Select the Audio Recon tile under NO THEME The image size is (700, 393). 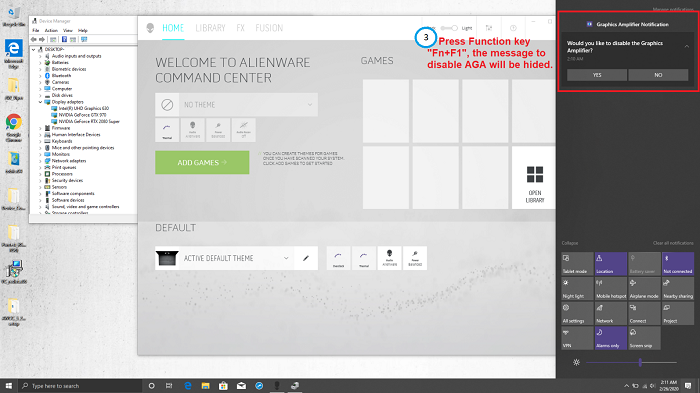click(244, 130)
